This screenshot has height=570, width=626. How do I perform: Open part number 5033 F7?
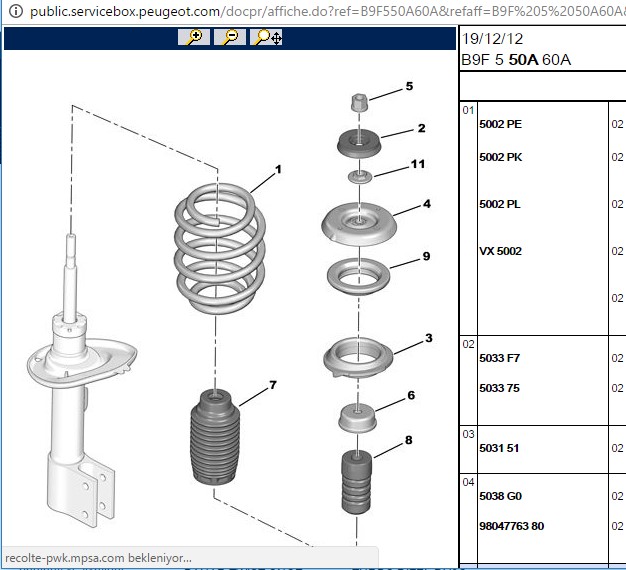(499, 358)
